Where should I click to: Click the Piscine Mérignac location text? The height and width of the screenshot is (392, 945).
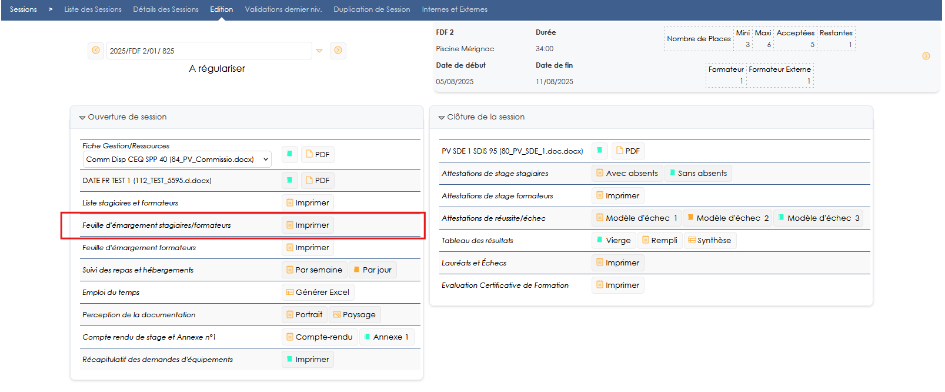tap(465, 48)
